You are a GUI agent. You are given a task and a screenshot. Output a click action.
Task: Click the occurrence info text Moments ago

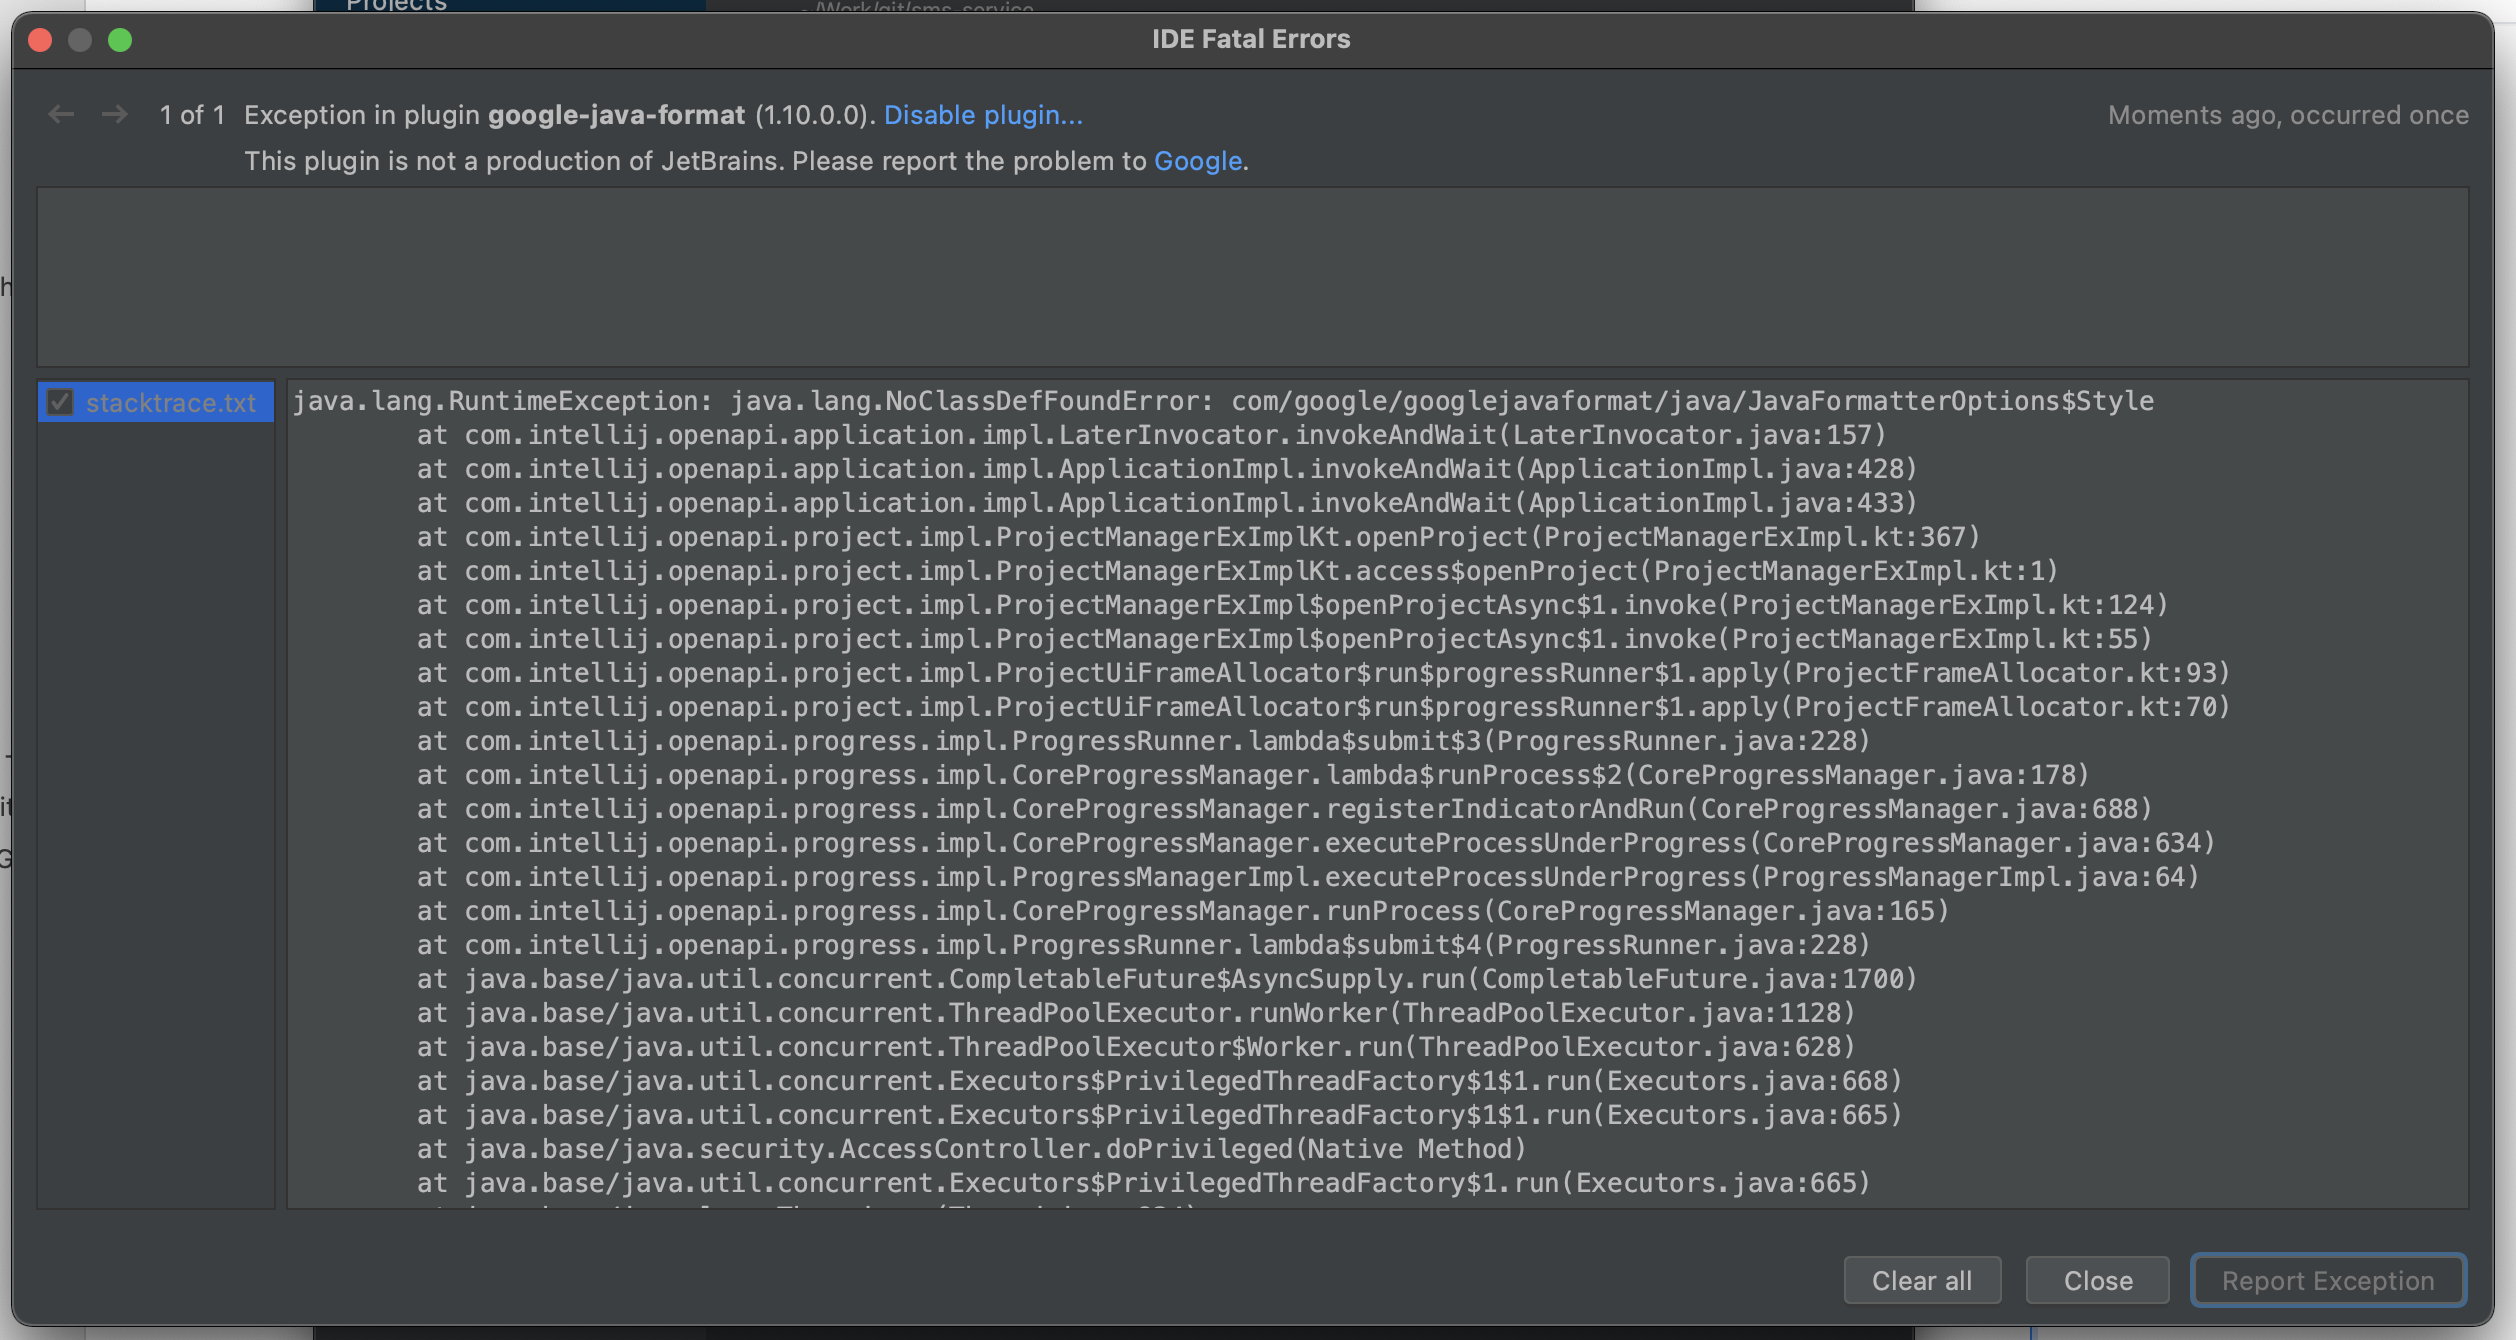coord(2286,115)
